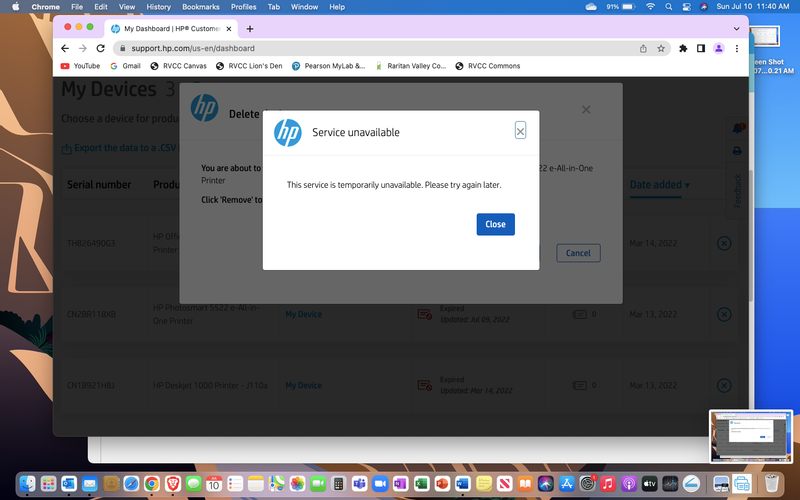Open the History menu
The image size is (800, 500).
coord(158,7)
